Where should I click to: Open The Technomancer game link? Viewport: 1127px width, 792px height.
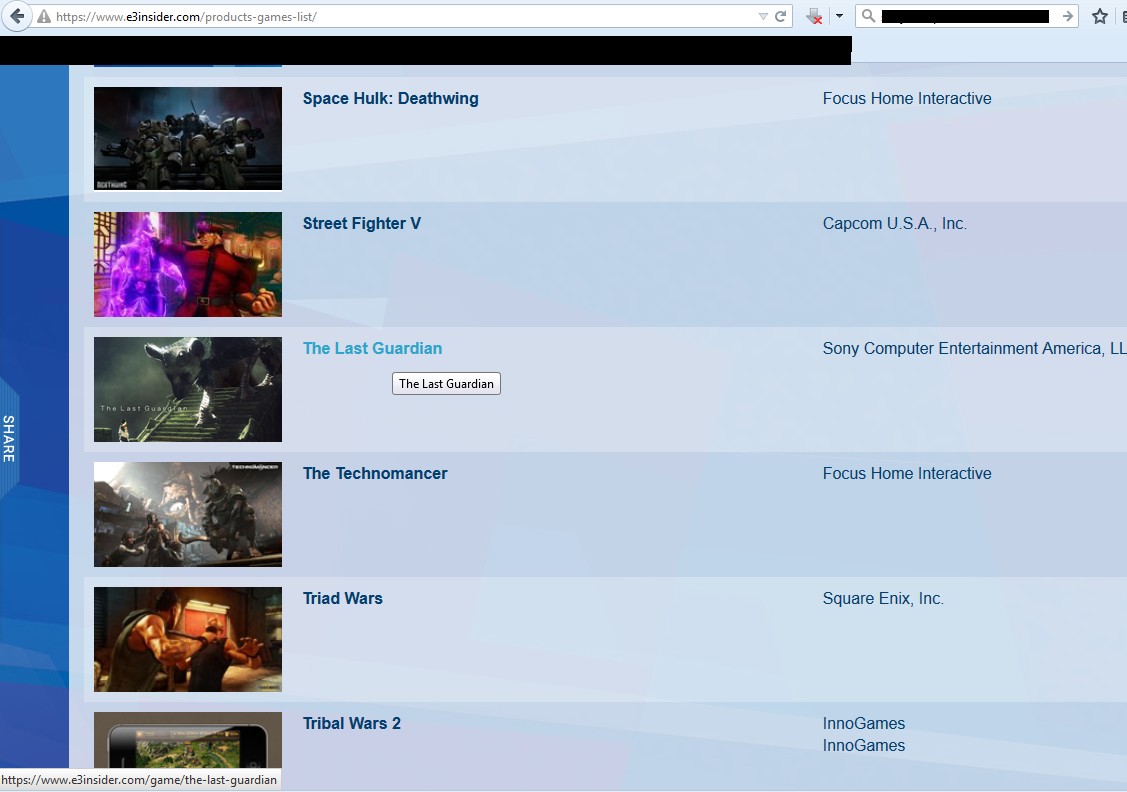374,474
